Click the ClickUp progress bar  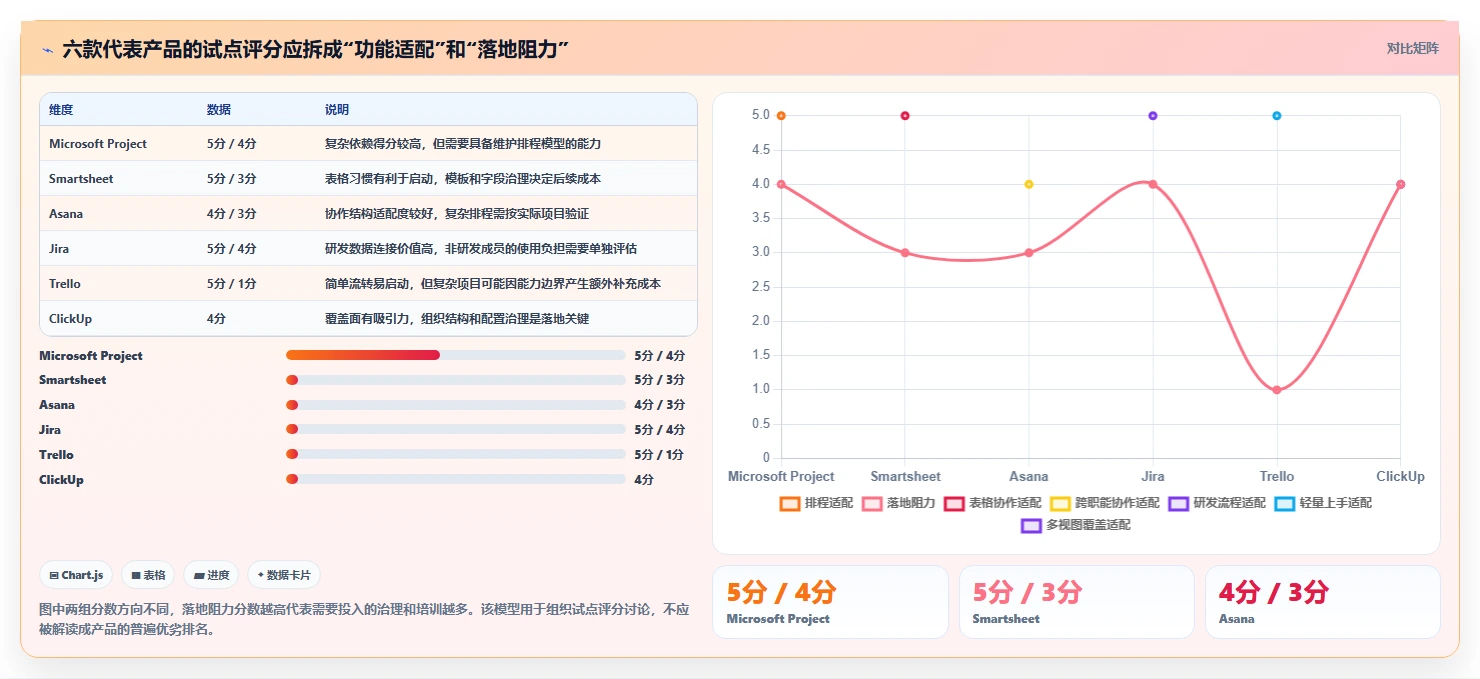tap(456, 480)
